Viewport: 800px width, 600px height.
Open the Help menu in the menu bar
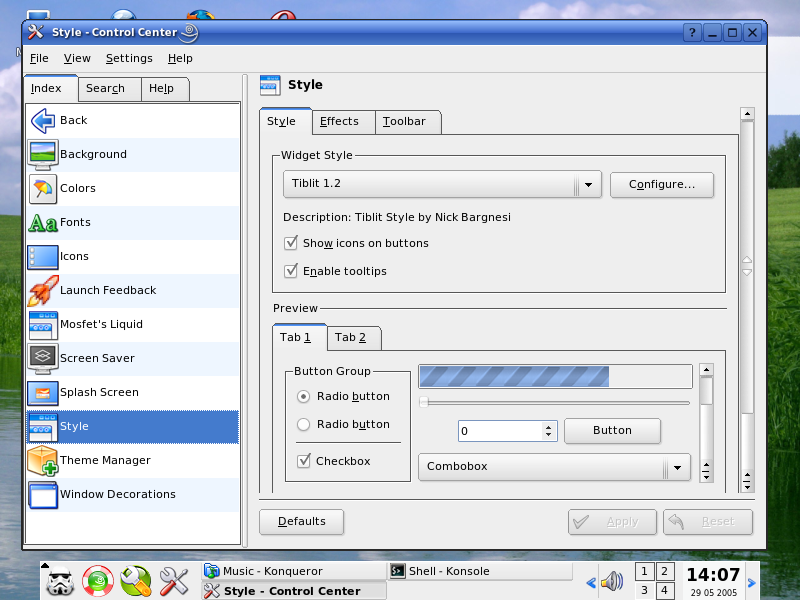(180, 59)
